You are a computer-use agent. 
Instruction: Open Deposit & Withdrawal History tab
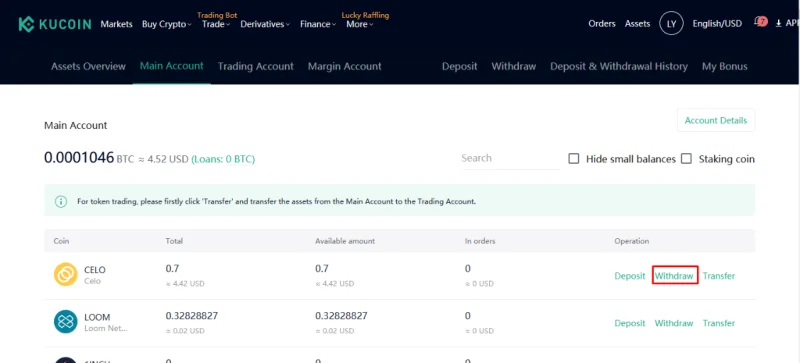[x=619, y=66]
